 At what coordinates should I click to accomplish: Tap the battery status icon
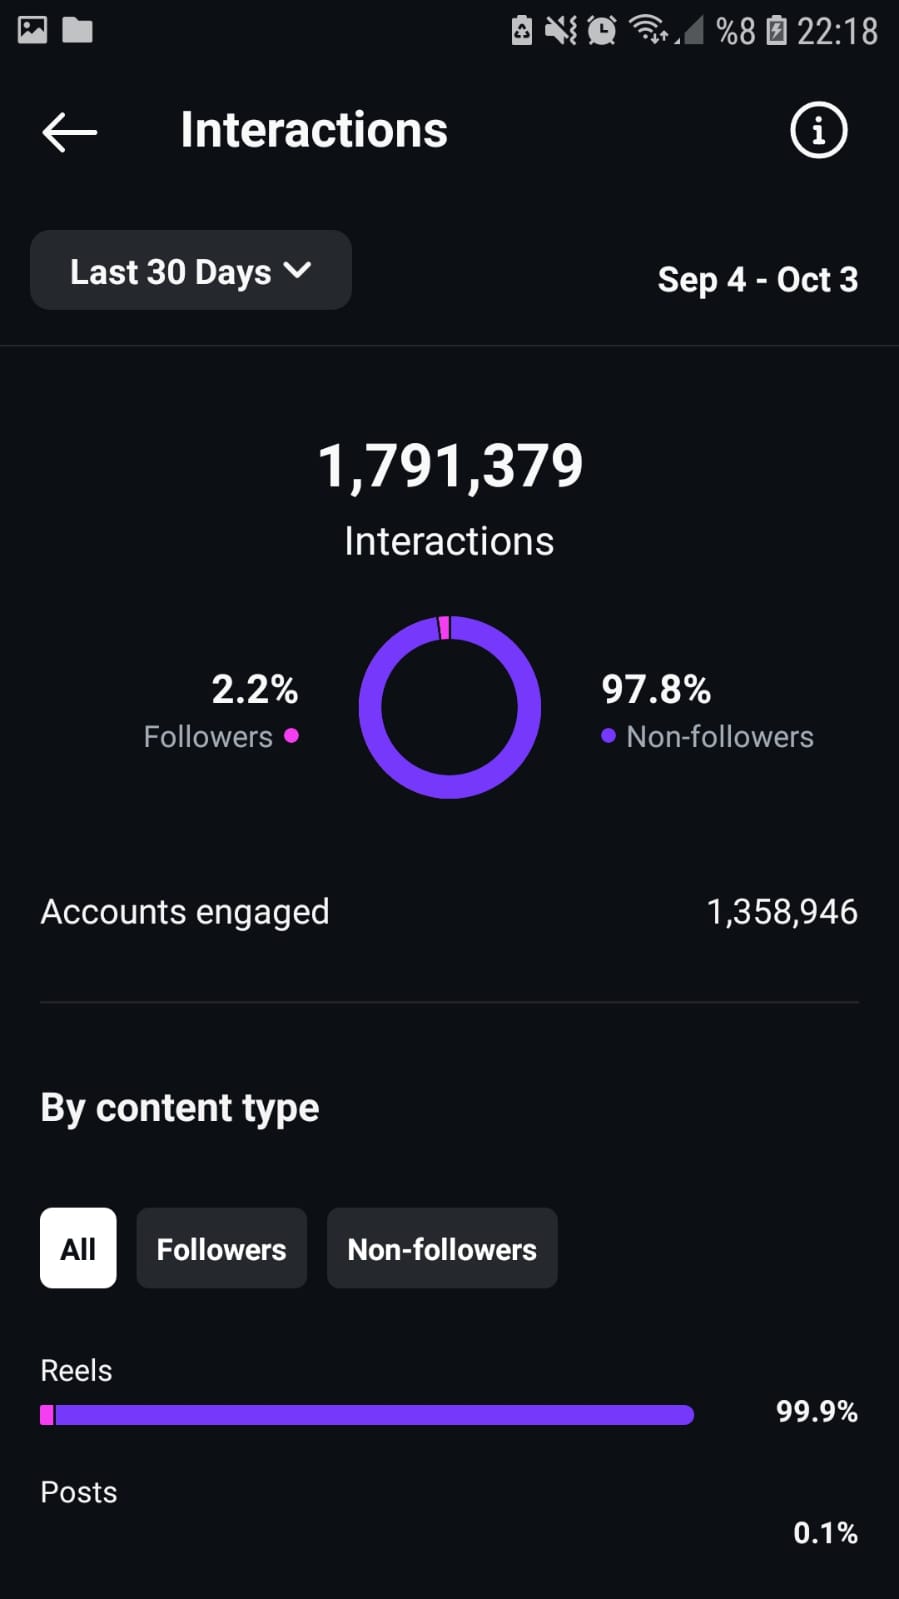click(x=776, y=30)
